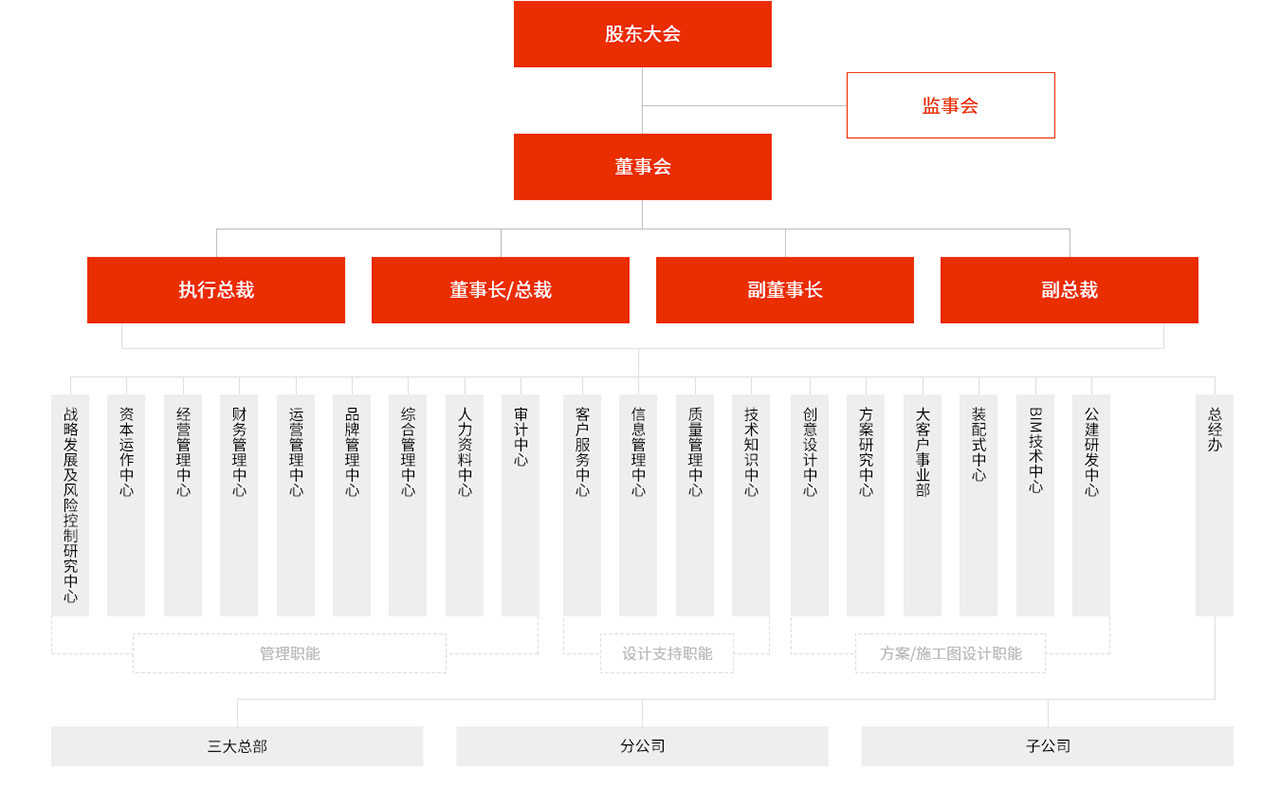Click the 信息管理中心 column
The height and width of the screenshot is (788, 1280).
click(x=638, y=505)
